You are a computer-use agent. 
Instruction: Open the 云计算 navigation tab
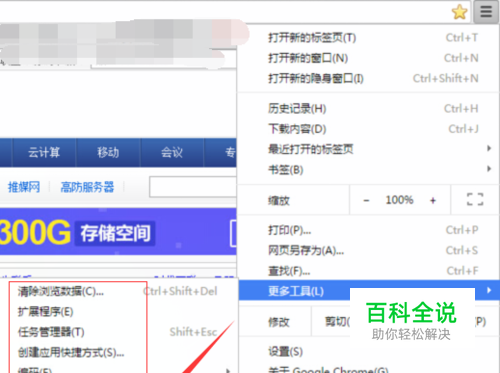44,152
